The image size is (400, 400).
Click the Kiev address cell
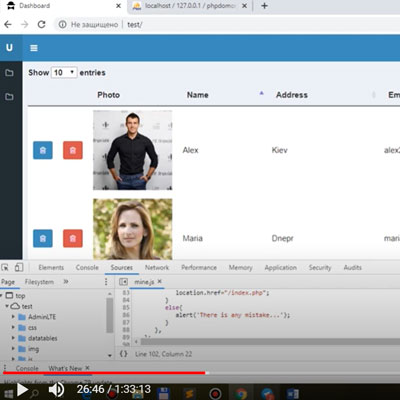tap(280, 150)
